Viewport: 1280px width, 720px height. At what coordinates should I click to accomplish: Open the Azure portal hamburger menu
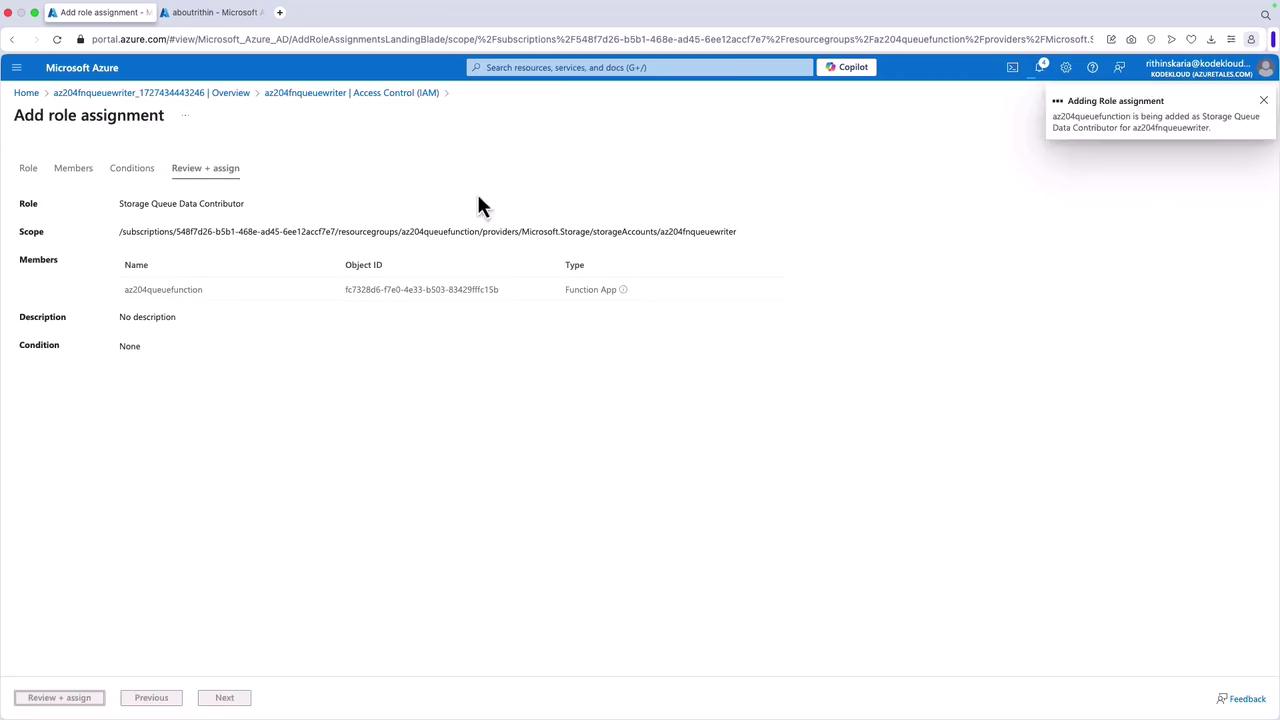(x=16, y=67)
